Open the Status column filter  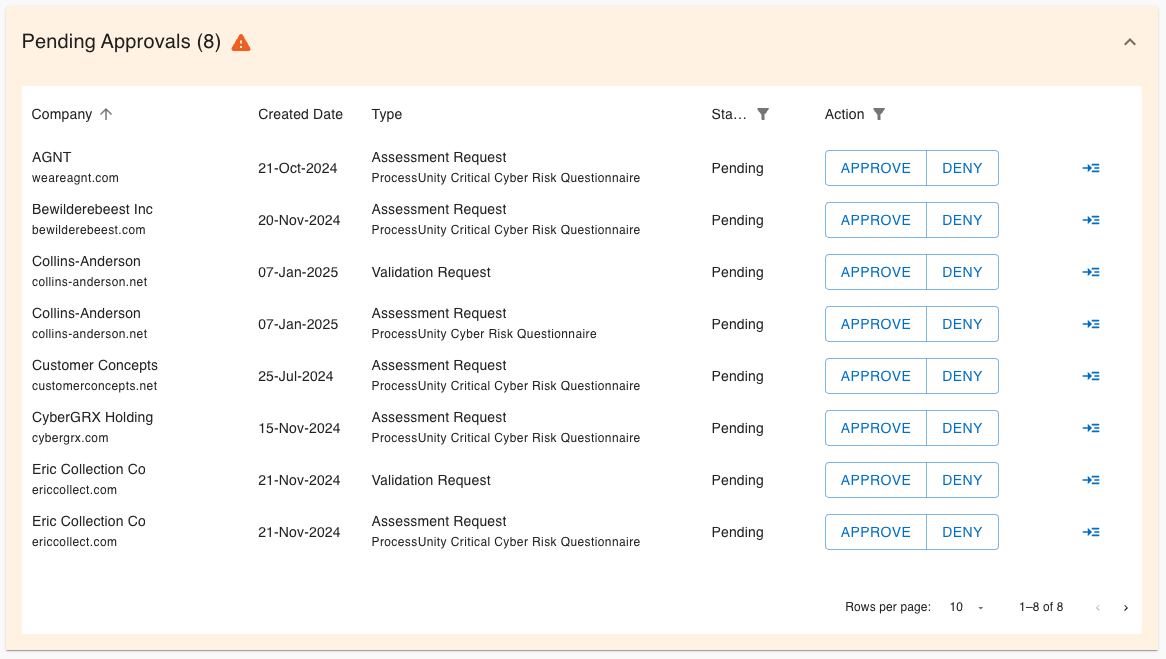(x=763, y=114)
